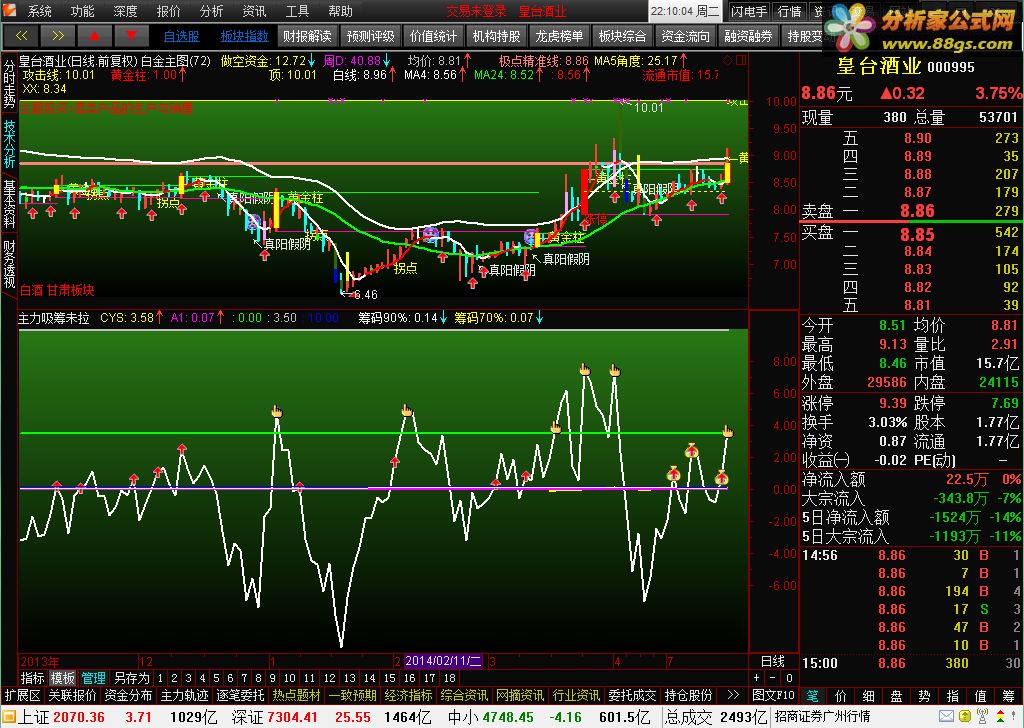The width and height of the screenshot is (1024, 728).
Task: Open the 功能 menu
Action: [82, 11]
